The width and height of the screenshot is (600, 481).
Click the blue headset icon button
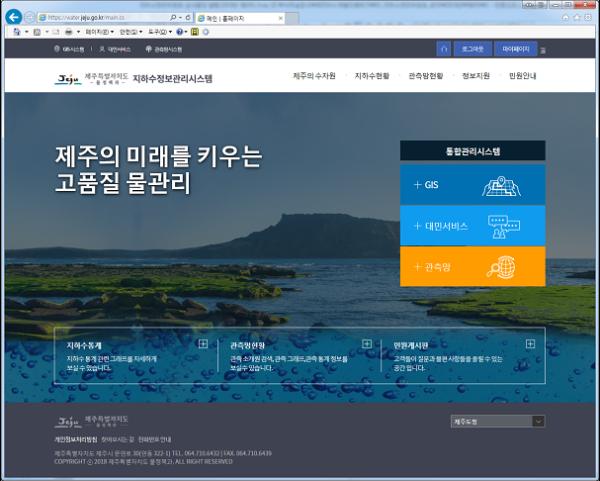444,48
